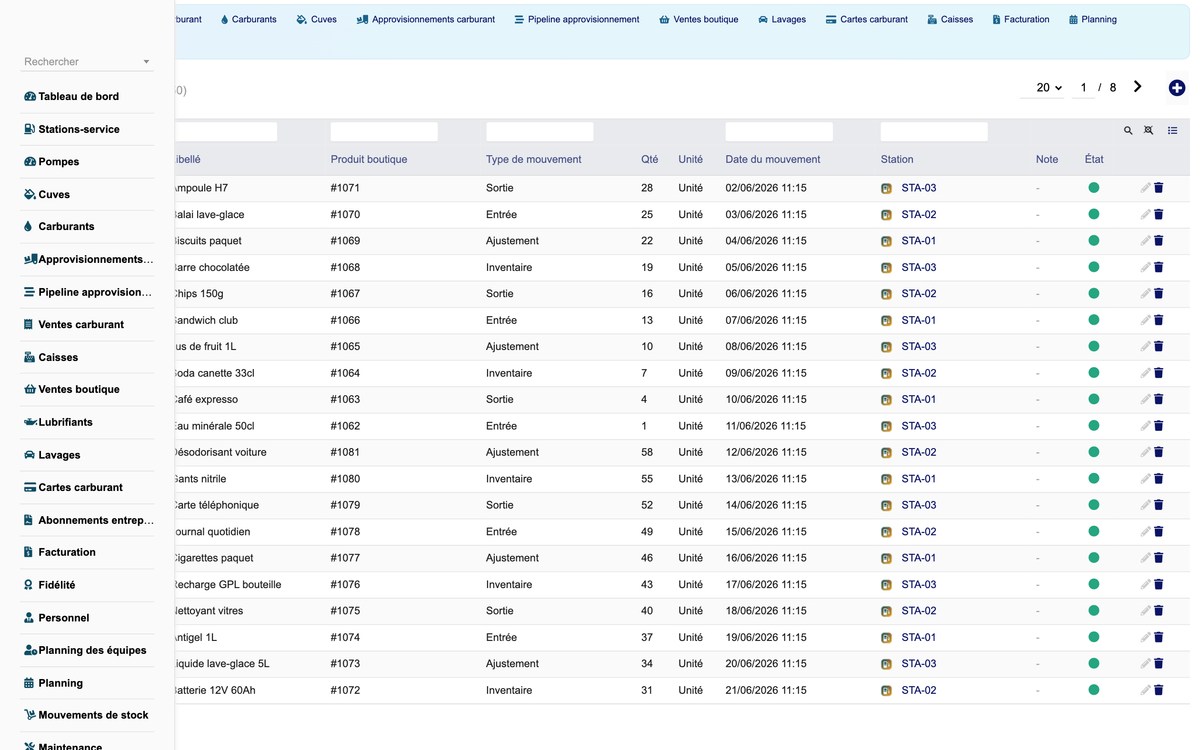Image resolution: width=1200 pixels, height=750 pixels.
Task: Click dolly icon beside Mouvements de stock
Action: 30,715
